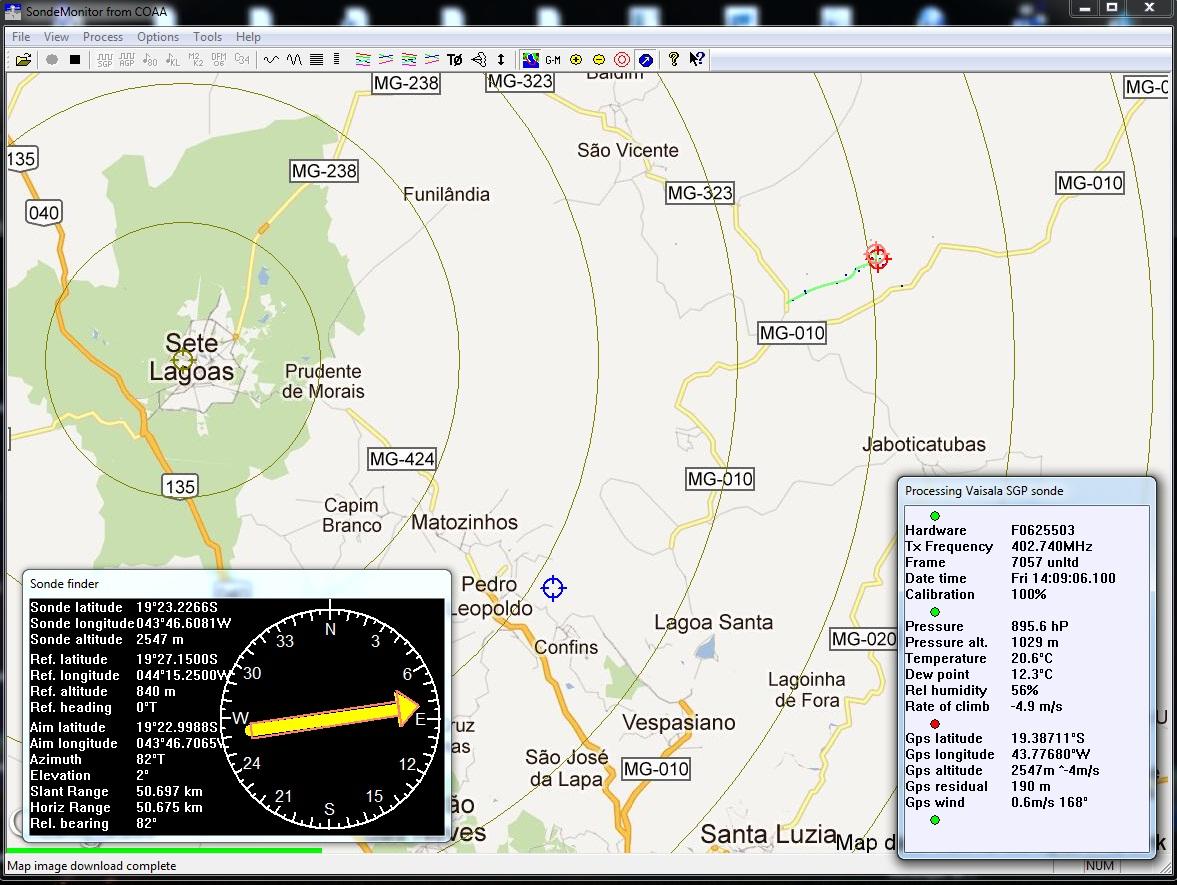Click the blue reference crosshair near Pedro Leopoldo
Screen dimensions: 1177x885
(x=553, y=588)
